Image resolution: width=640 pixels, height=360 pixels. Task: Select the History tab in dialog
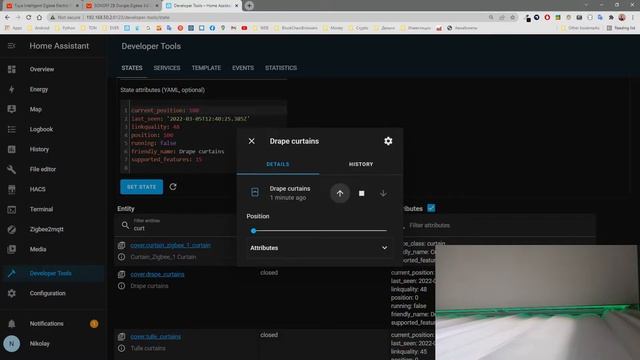coord(361,164)
